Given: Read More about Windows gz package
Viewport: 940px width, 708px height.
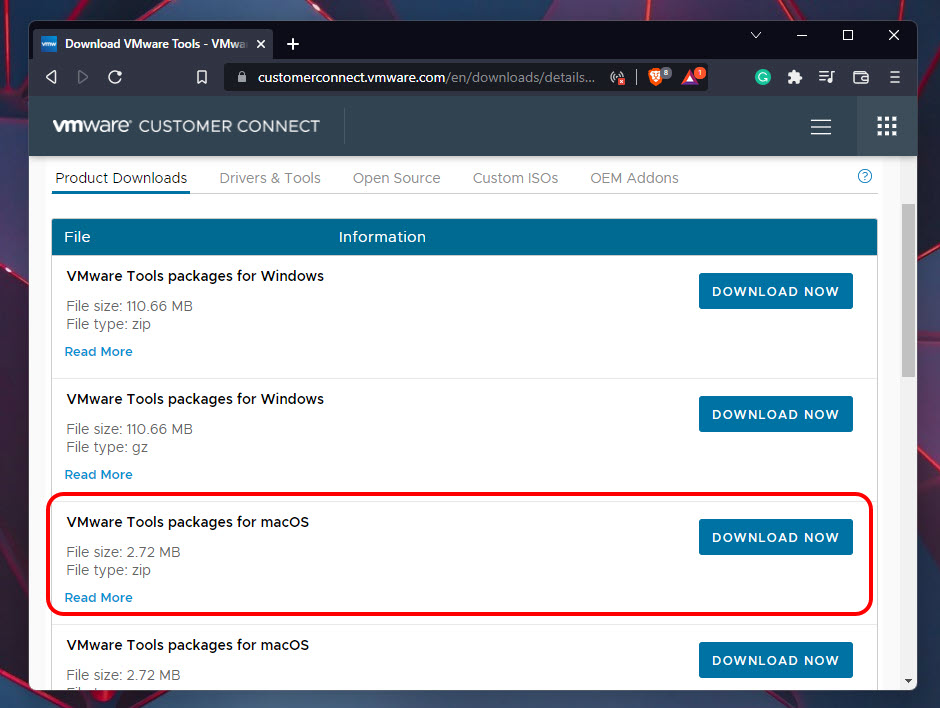Looking at the screenshot, I should point(98,475).
